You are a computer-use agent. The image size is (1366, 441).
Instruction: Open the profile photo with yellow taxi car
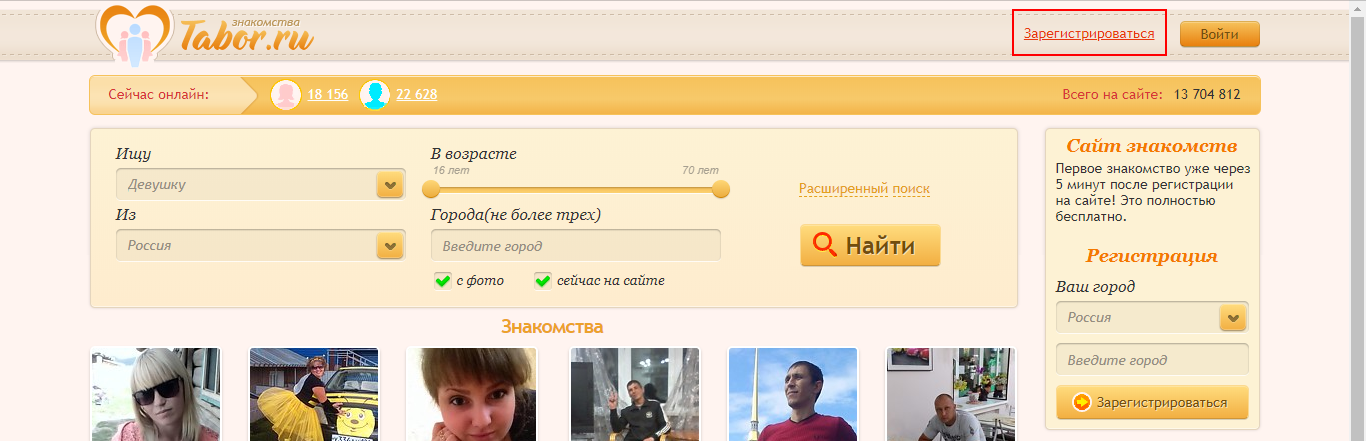(x=314, y=394)
